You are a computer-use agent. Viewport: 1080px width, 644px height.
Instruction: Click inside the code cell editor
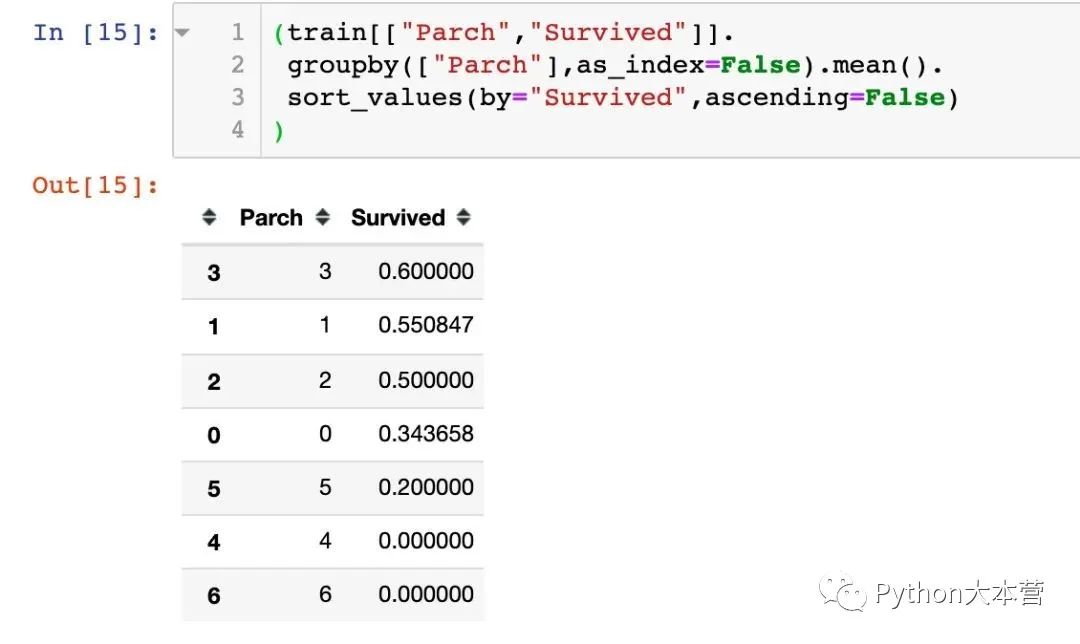pos(670,81)
